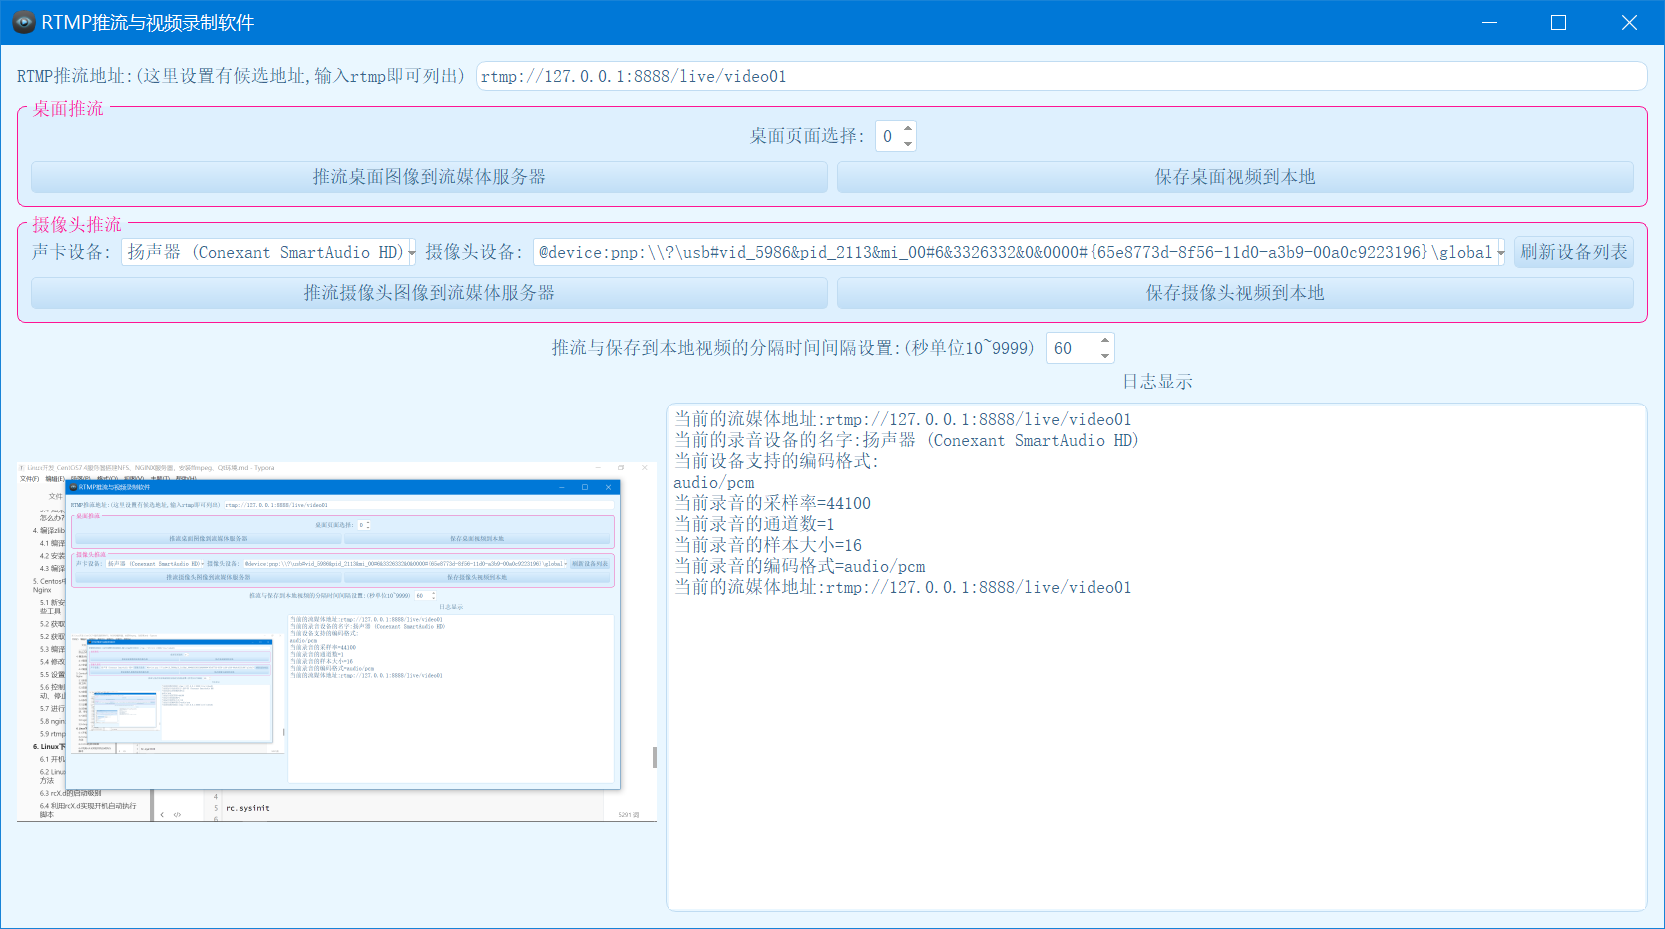
Task: Open the 声卡设备 sound card dropdown
Action: [x=269, y=252]
